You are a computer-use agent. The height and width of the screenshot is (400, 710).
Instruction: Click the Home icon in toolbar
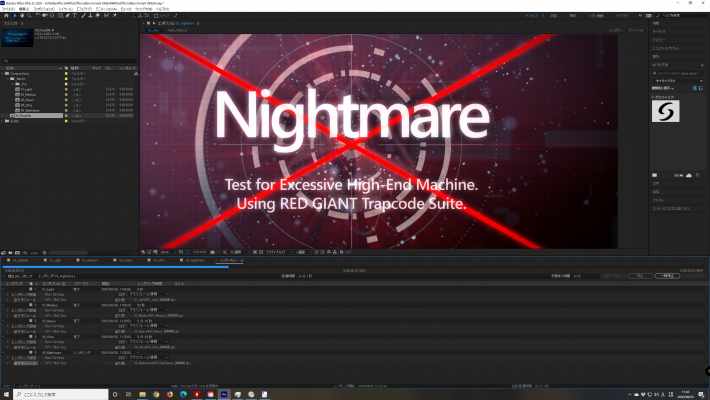[7, 13]
